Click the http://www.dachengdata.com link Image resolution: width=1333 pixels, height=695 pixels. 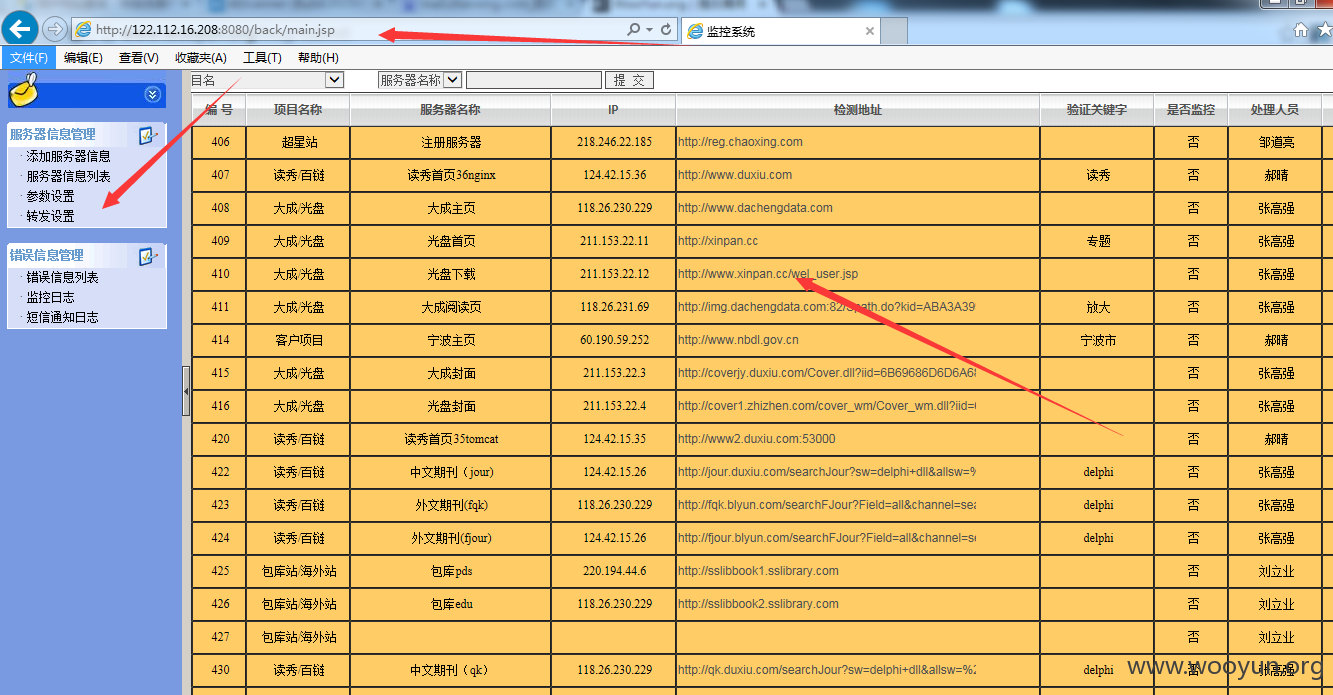pos(755,208)
